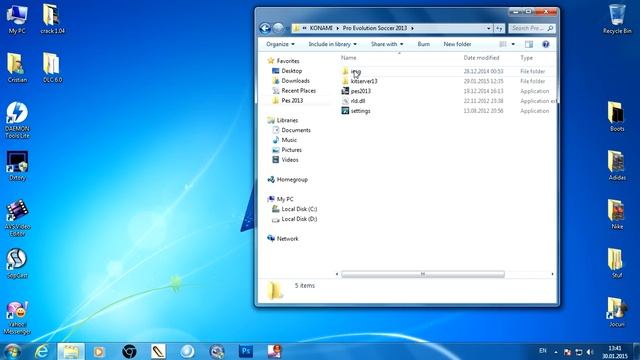
Task: Open Desktop in the navigation pane
Action: pyautogui.click(x=291, y=71)
